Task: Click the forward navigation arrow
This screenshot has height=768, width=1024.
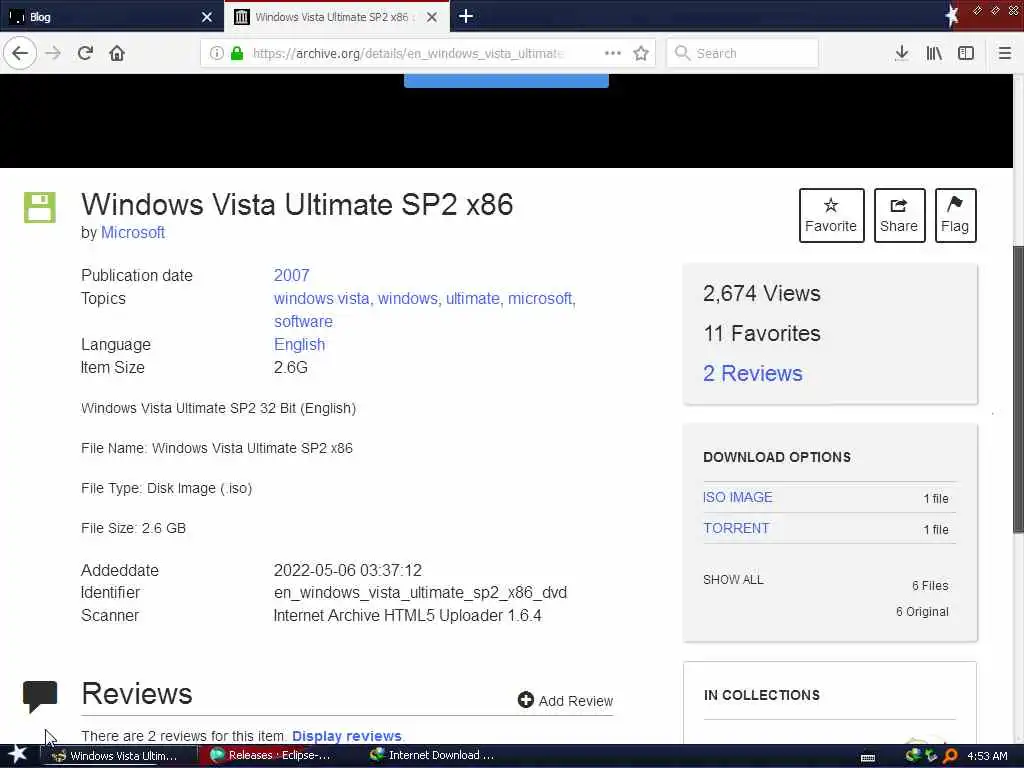Action: 53,53
